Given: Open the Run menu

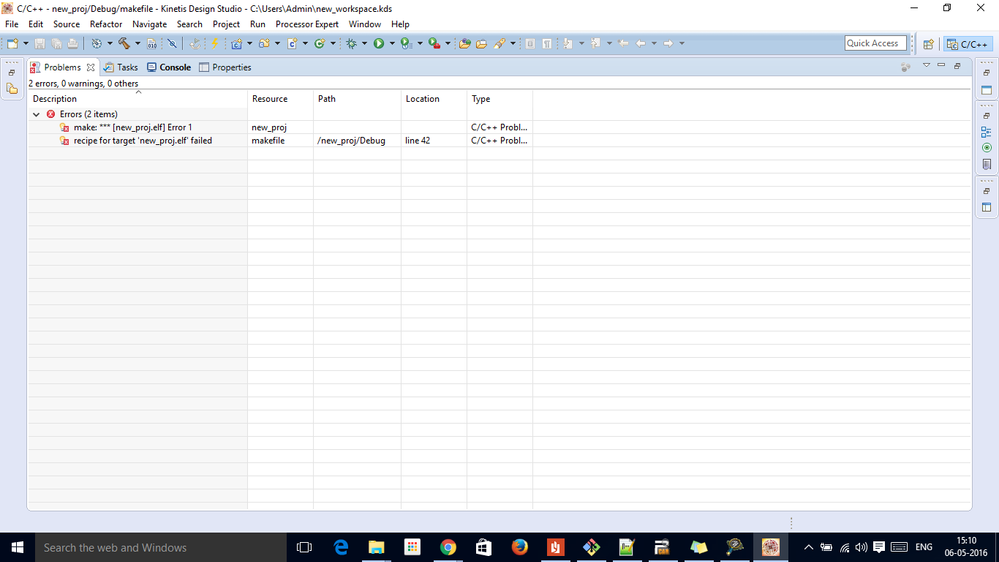Looking at the screenshot, I should [257, 24].
